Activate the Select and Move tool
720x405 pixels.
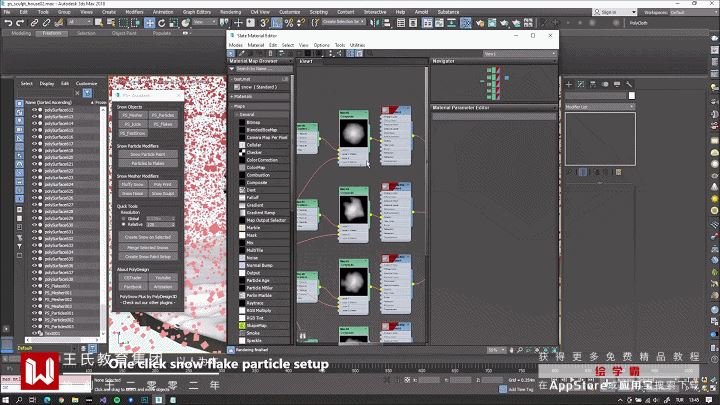point(149,22)
